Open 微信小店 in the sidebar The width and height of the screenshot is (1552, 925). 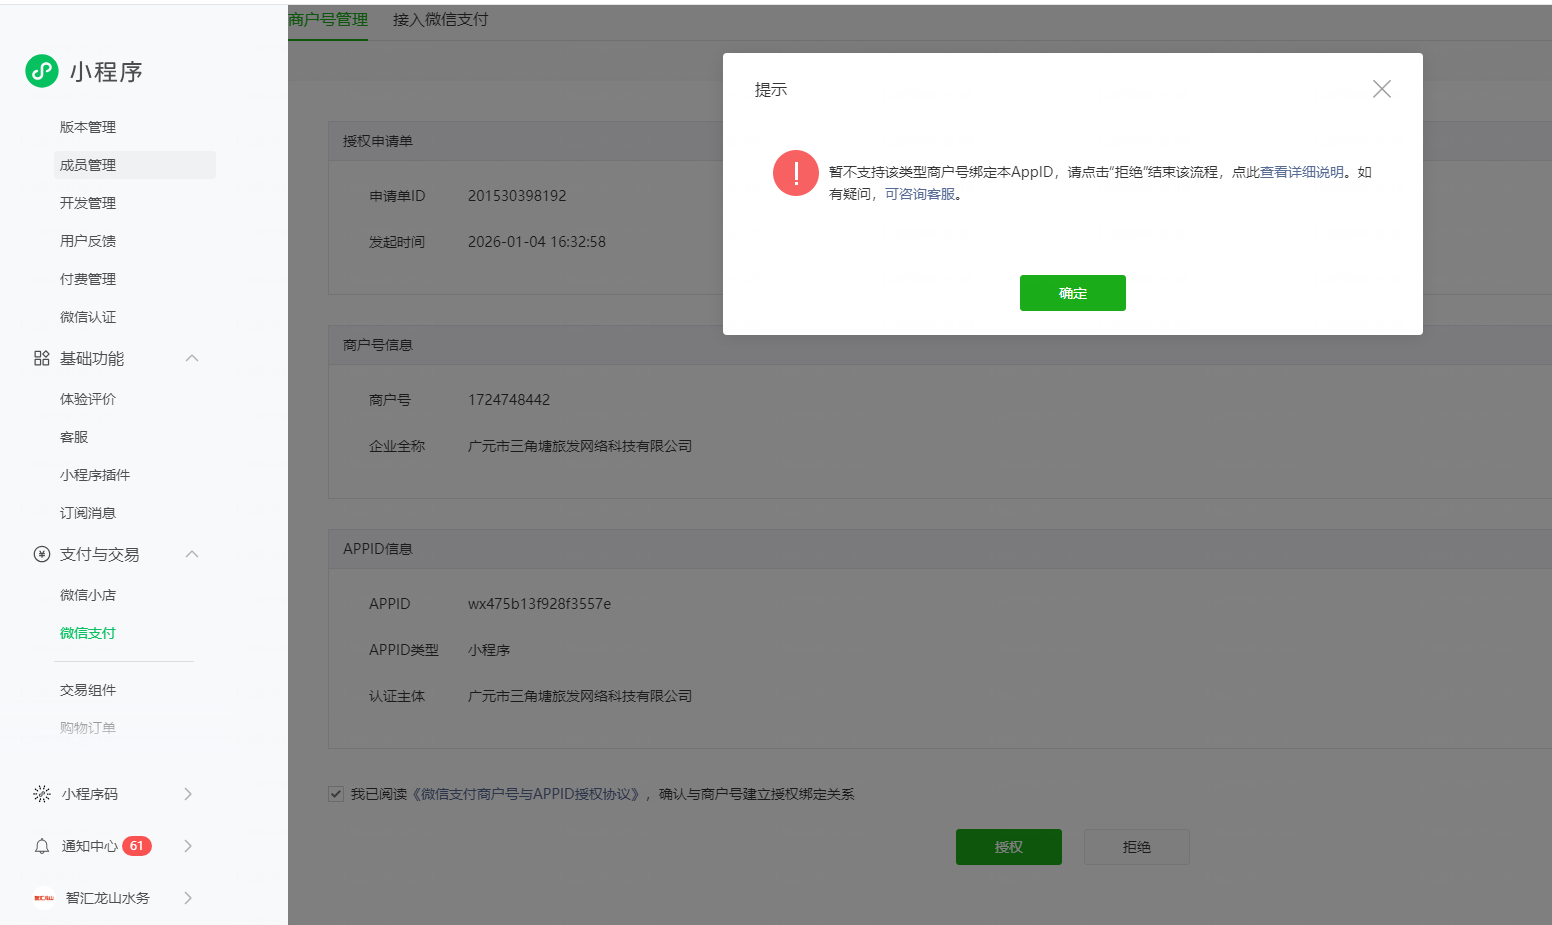tap(88, 595)
